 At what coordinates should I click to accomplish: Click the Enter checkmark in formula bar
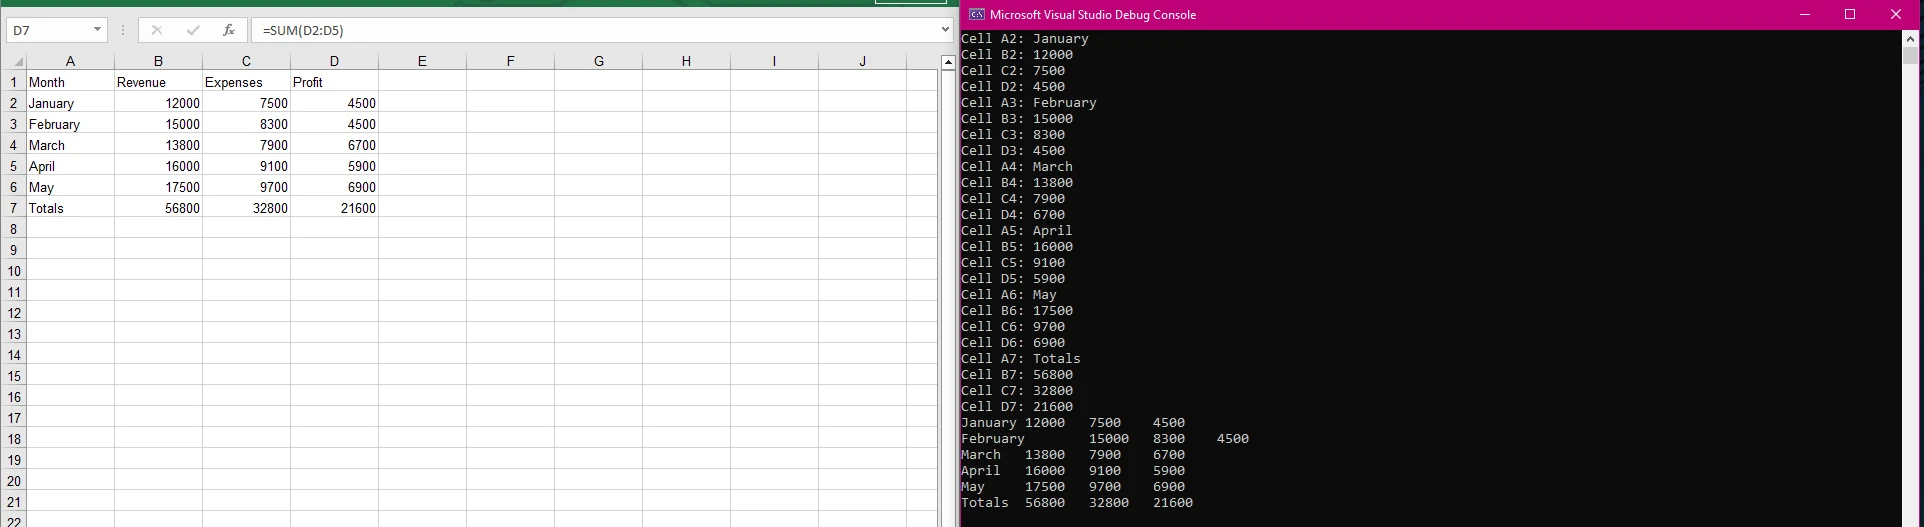click(193, 30)
